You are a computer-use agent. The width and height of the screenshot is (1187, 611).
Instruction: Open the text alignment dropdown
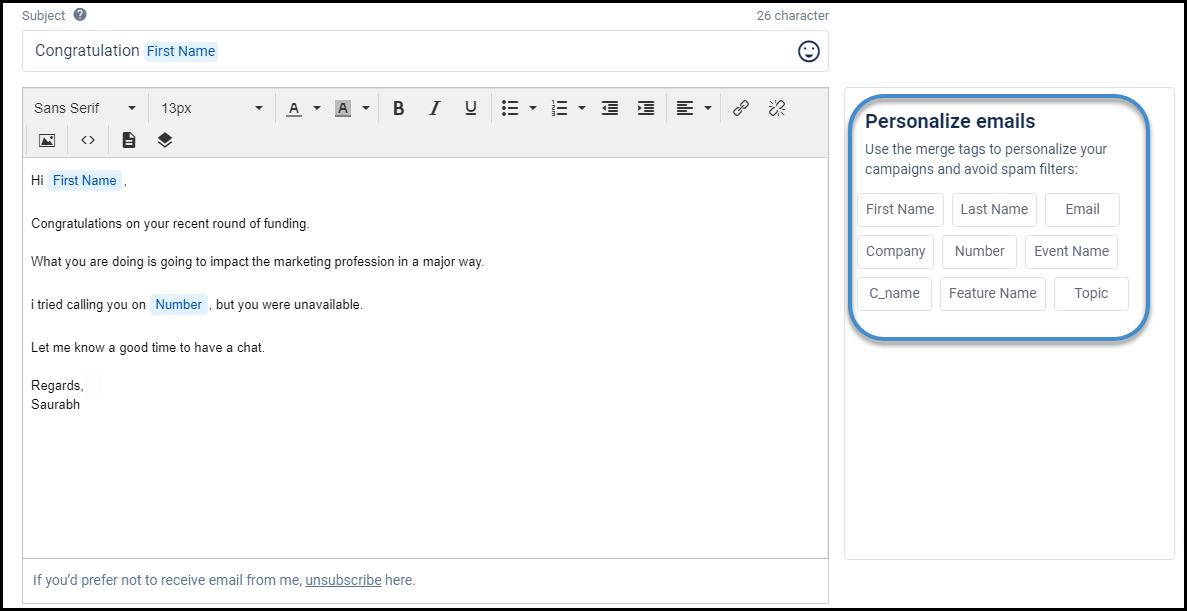coord(693,107)
